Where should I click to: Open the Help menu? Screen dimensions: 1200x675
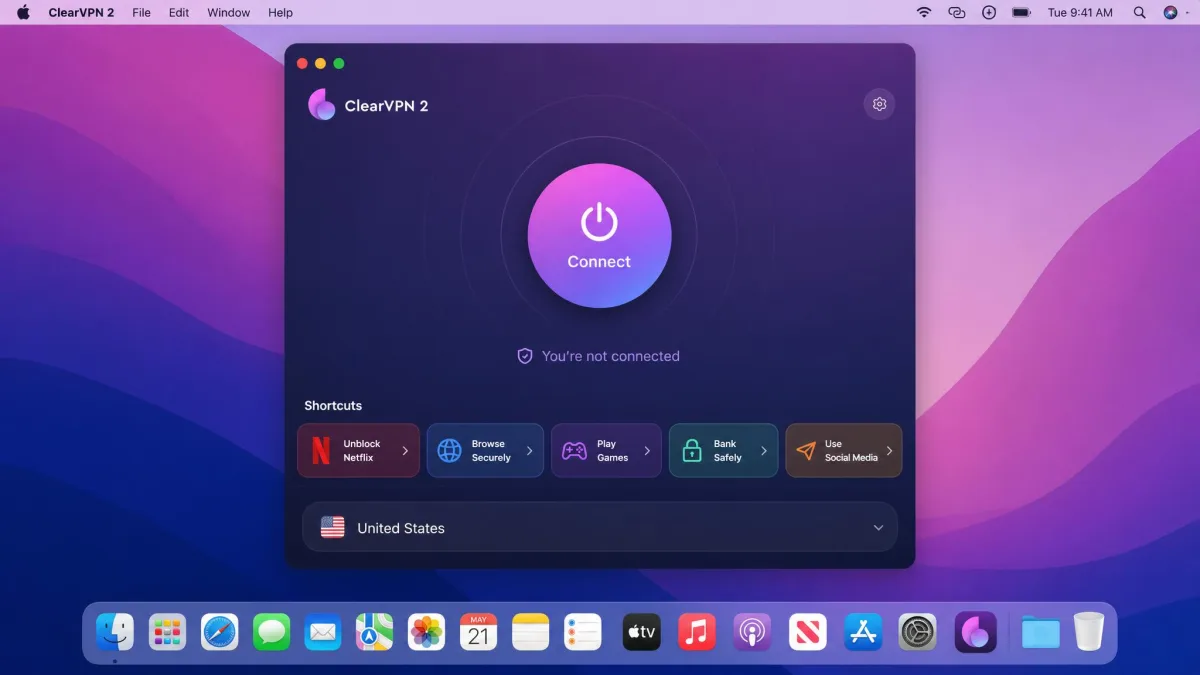coord(281,12)
